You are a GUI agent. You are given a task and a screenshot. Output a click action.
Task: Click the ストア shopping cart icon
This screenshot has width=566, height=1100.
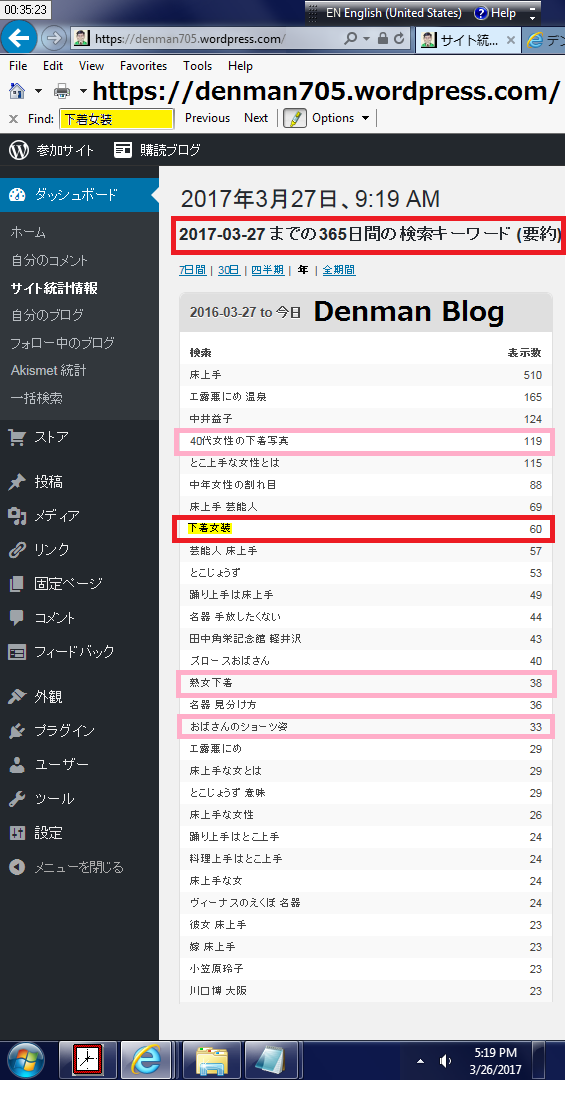[17, 438]
